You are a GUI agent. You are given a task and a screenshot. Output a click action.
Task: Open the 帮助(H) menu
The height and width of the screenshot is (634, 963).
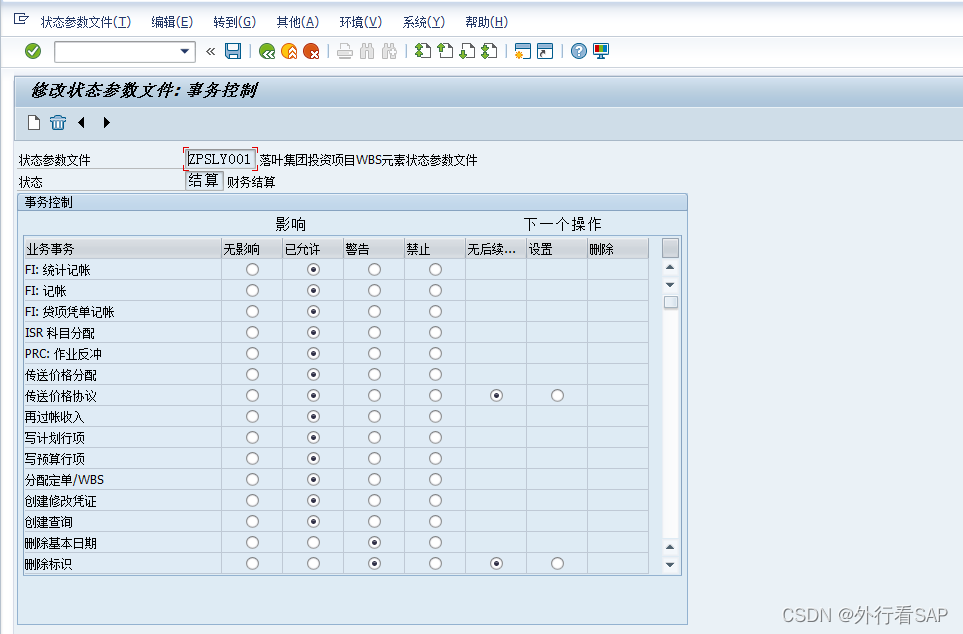pos(486,22)
